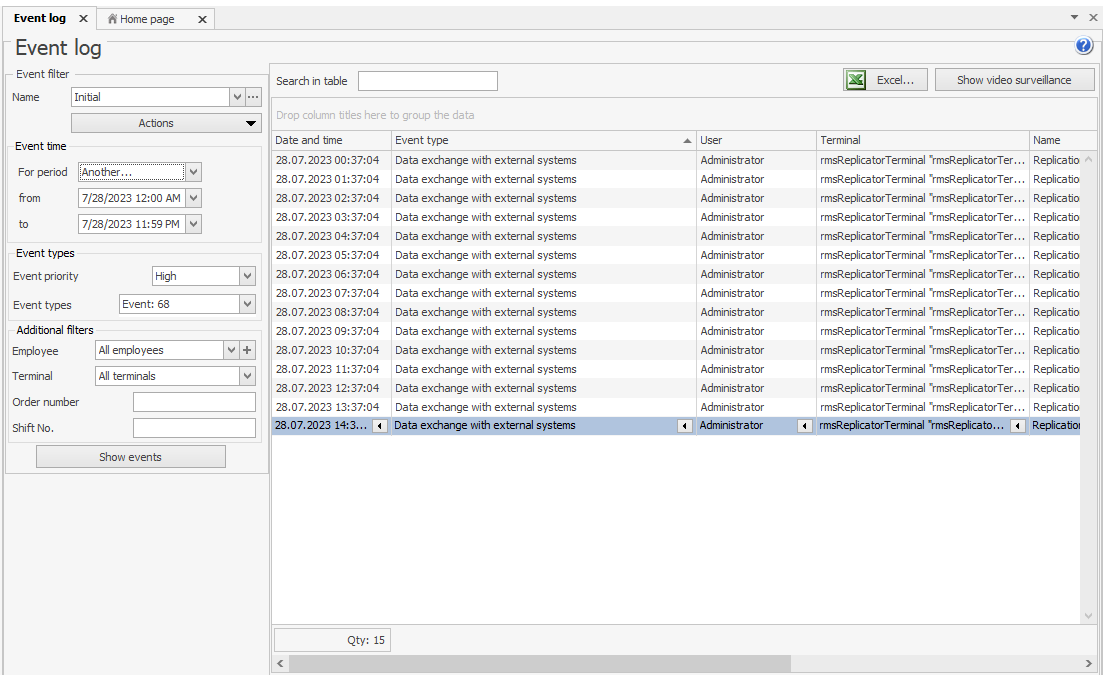Screen dimensions: 1103x675
Task: Click the blue help question mark icon
Action: pos(1084,46)
